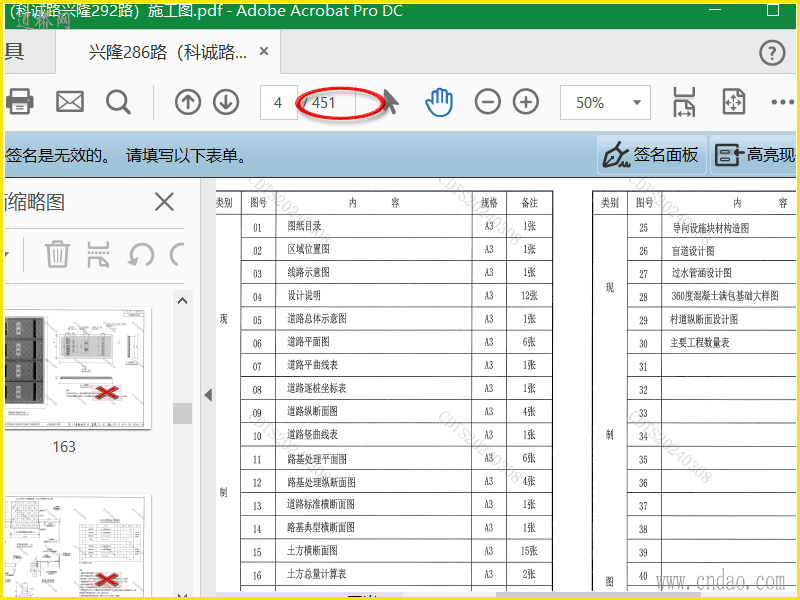The height and width of the screenshot is (600, 800).
Task: Click the 道路纵断面图 table entry
Action: point(312,412)
